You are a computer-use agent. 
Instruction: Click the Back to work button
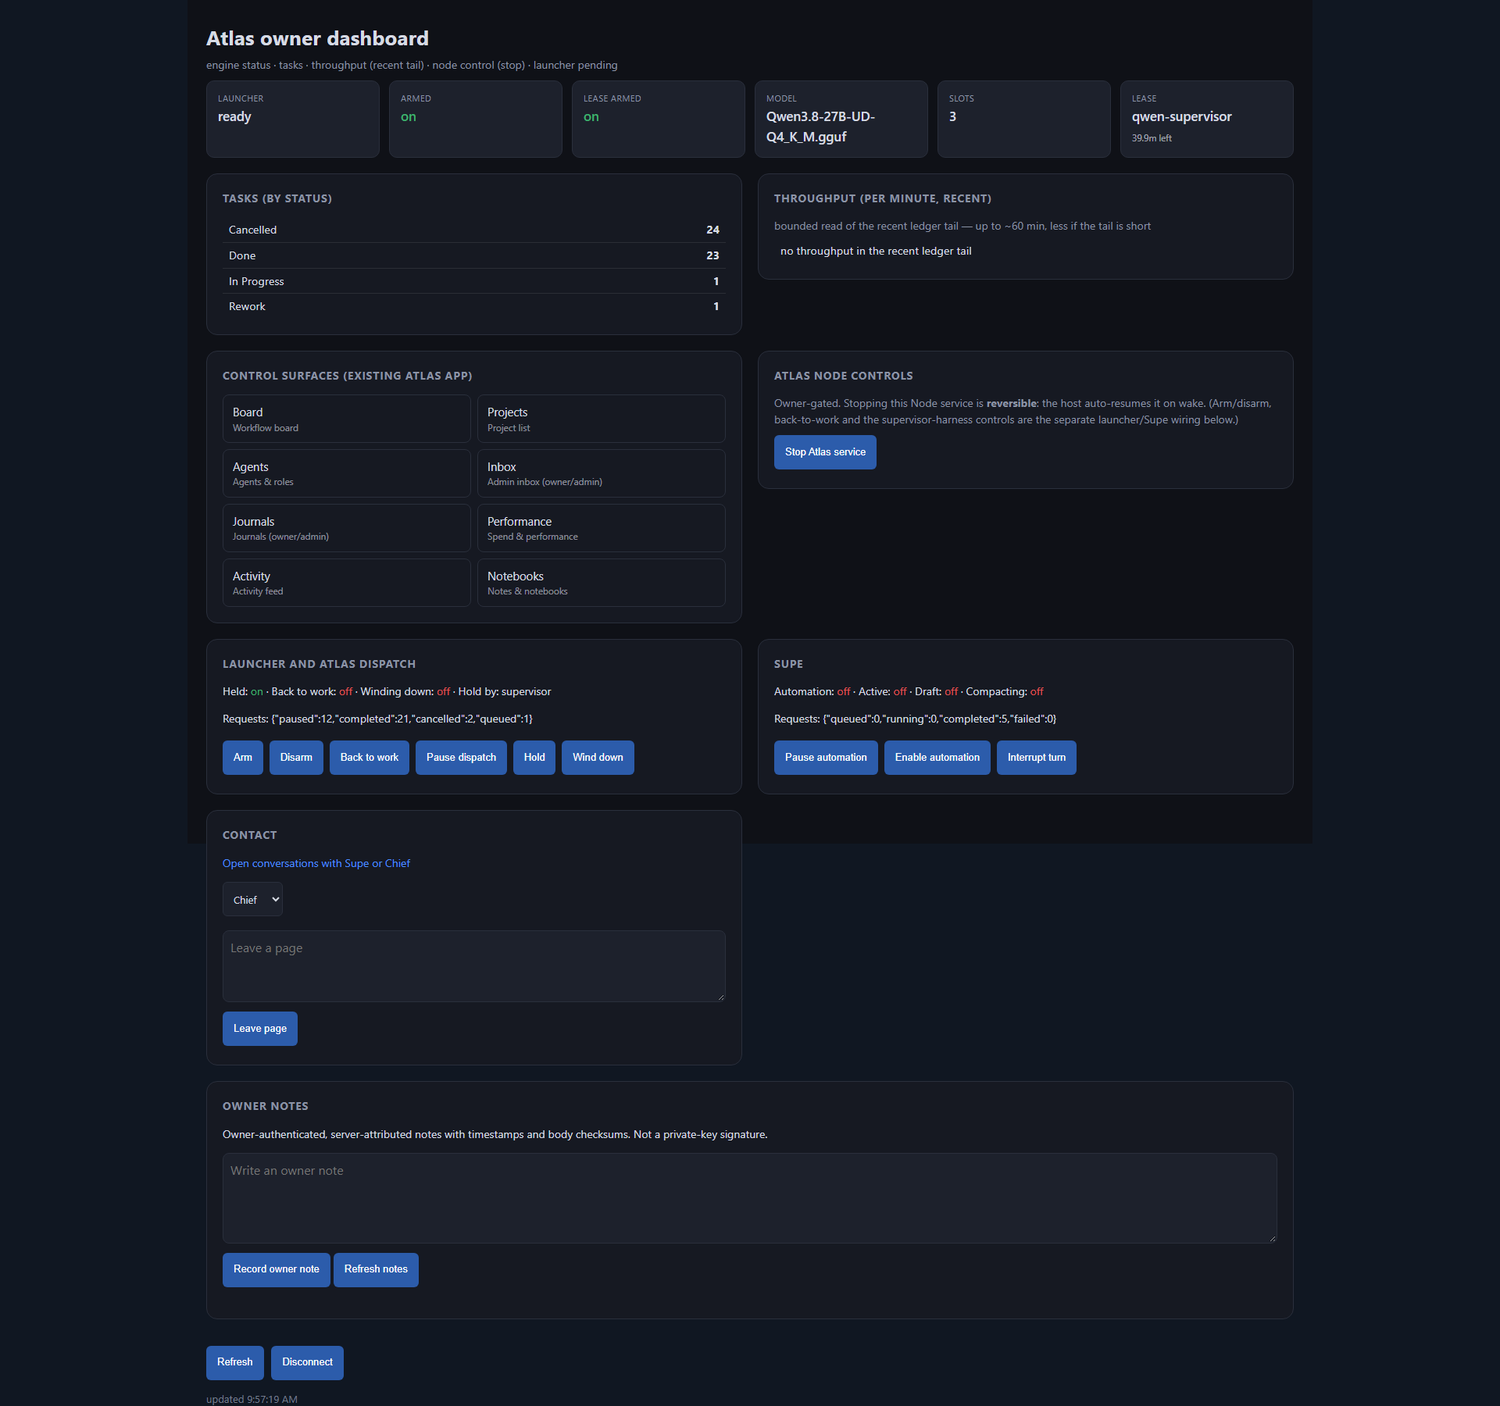(x=369, y=758)
